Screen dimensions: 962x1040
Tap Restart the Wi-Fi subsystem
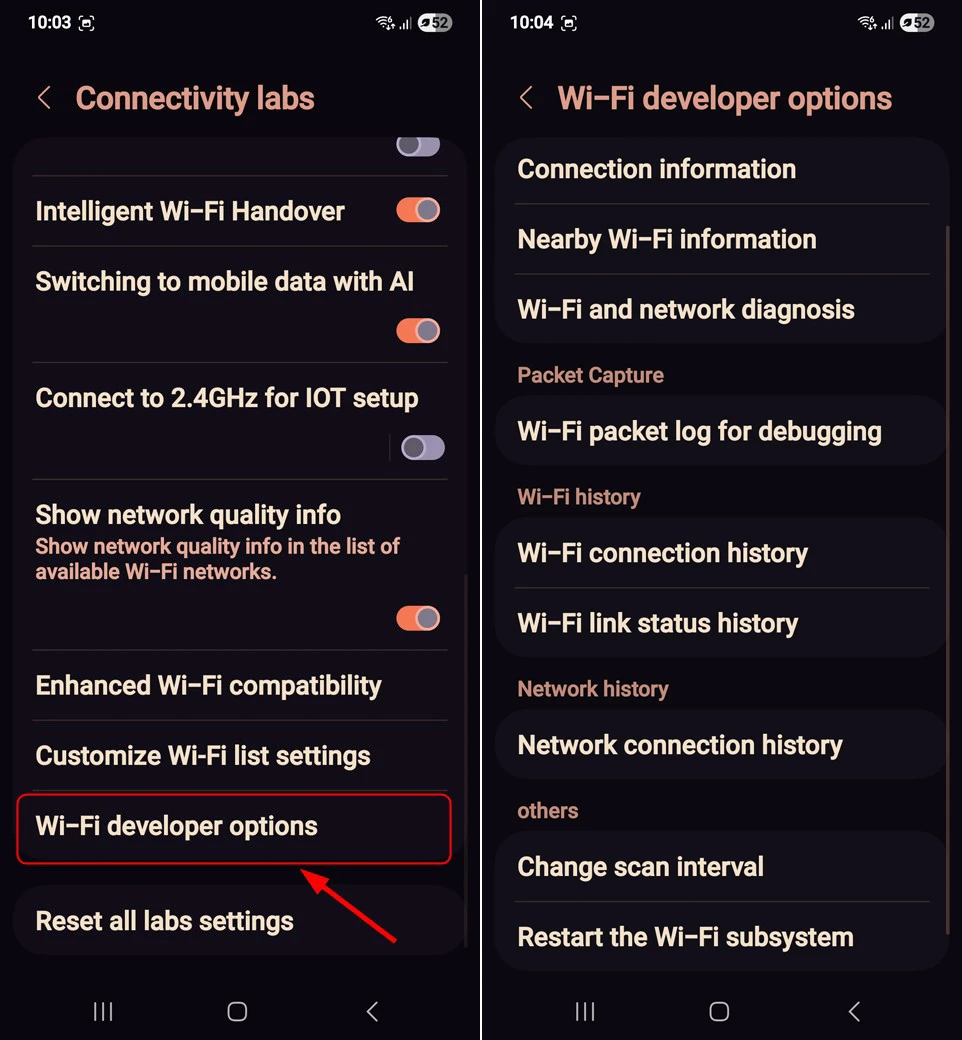click(721, 937)
